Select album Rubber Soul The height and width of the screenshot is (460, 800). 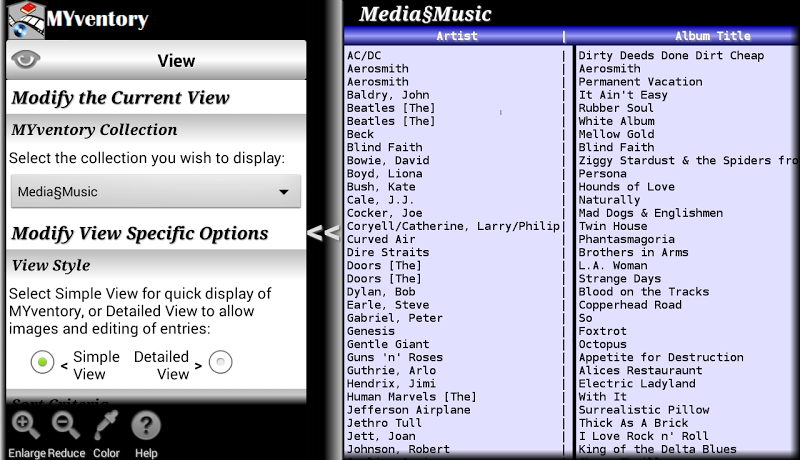[616, 108]
